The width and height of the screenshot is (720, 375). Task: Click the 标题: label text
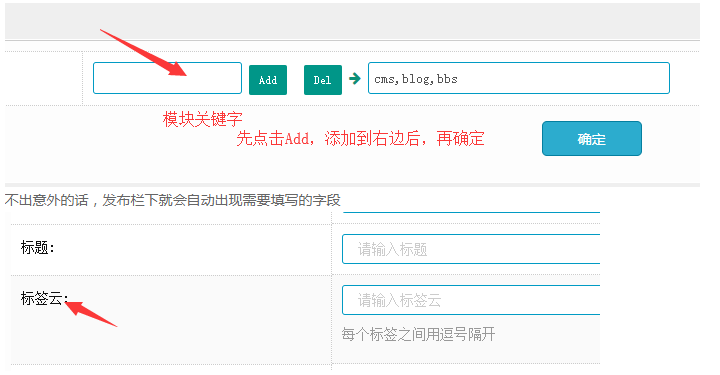click(x=38, y=248)
